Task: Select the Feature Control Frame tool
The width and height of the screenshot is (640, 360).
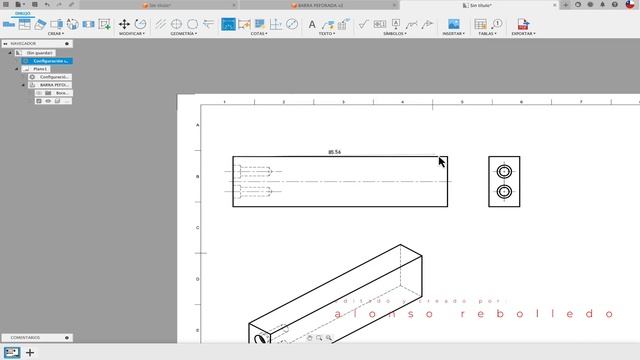Action: (x=380, y=24)
